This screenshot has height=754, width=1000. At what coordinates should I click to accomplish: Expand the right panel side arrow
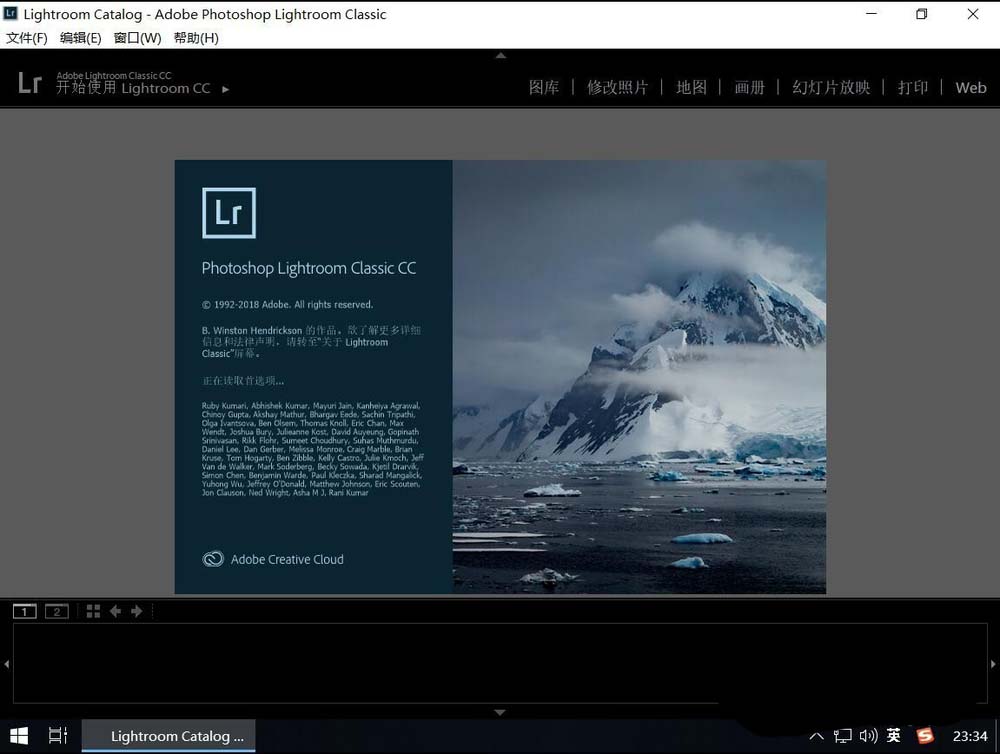coord(993,664)
